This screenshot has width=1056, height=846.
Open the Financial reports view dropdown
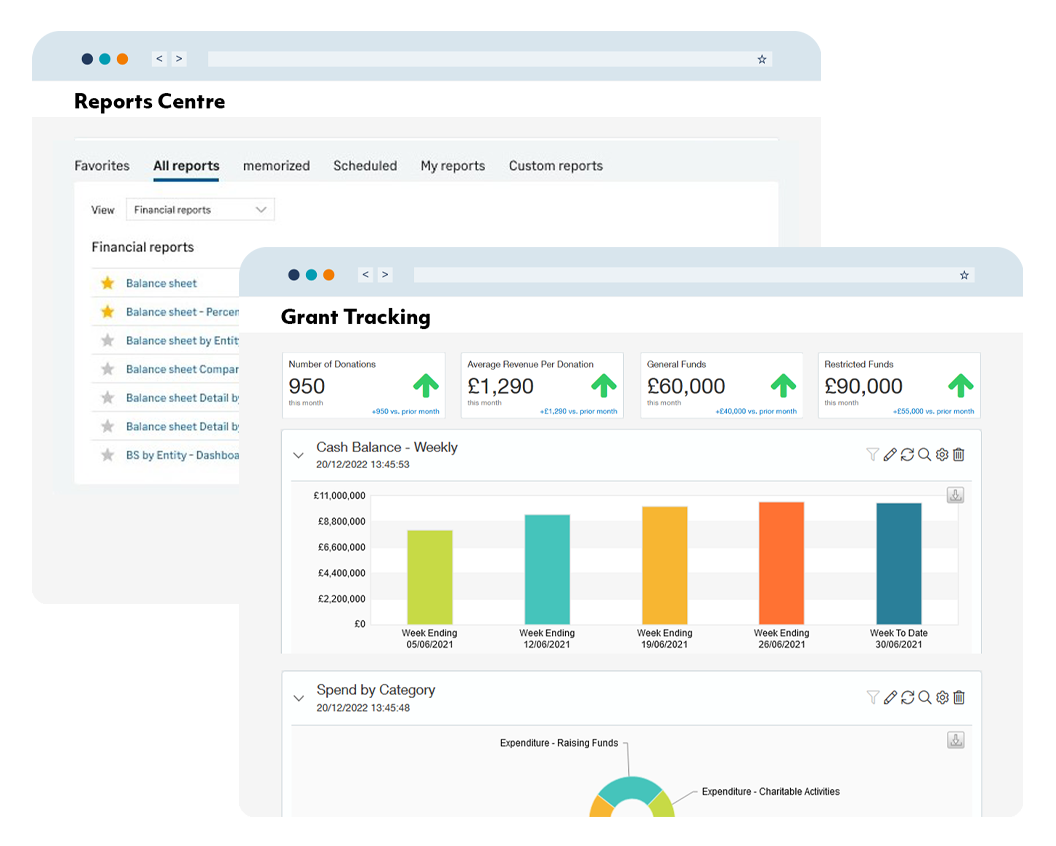[x=200, y=209]
